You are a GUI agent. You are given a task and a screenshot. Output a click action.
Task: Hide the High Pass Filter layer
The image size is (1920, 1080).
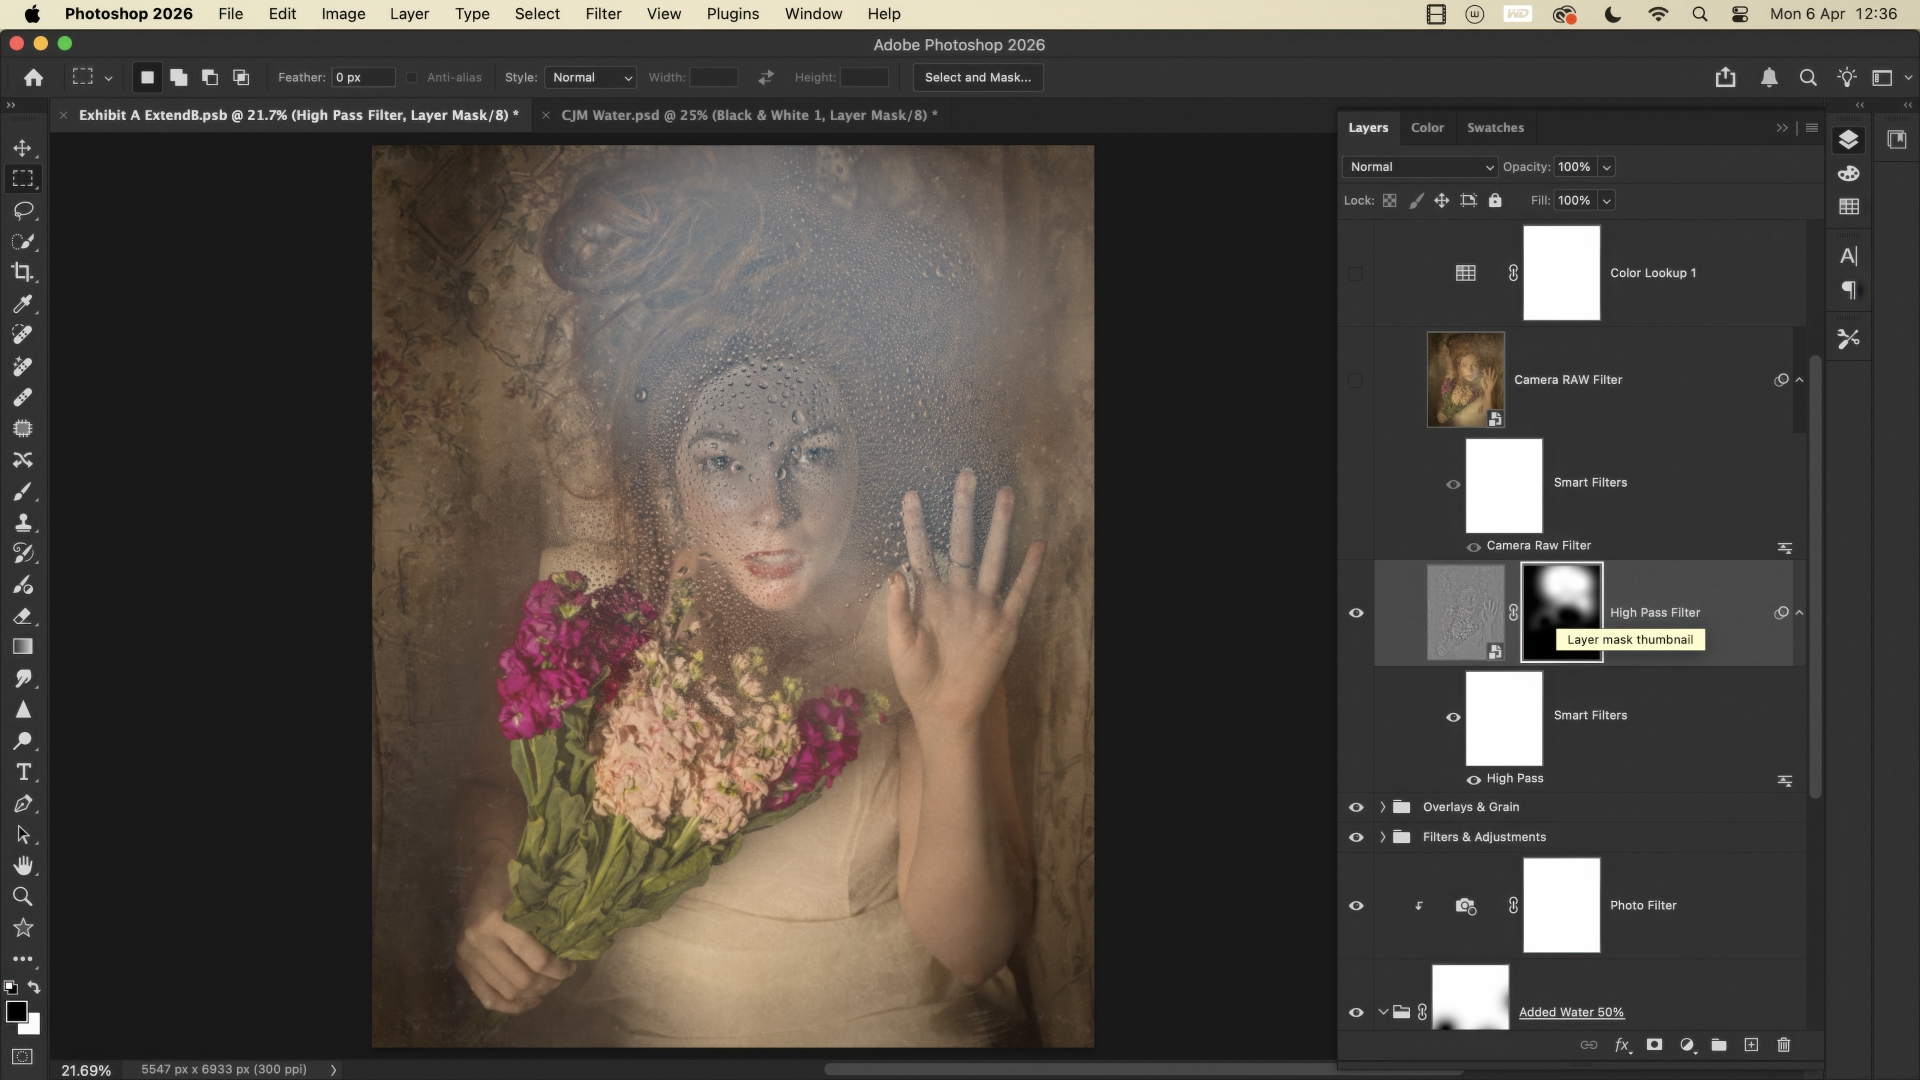pos(1356,613)
